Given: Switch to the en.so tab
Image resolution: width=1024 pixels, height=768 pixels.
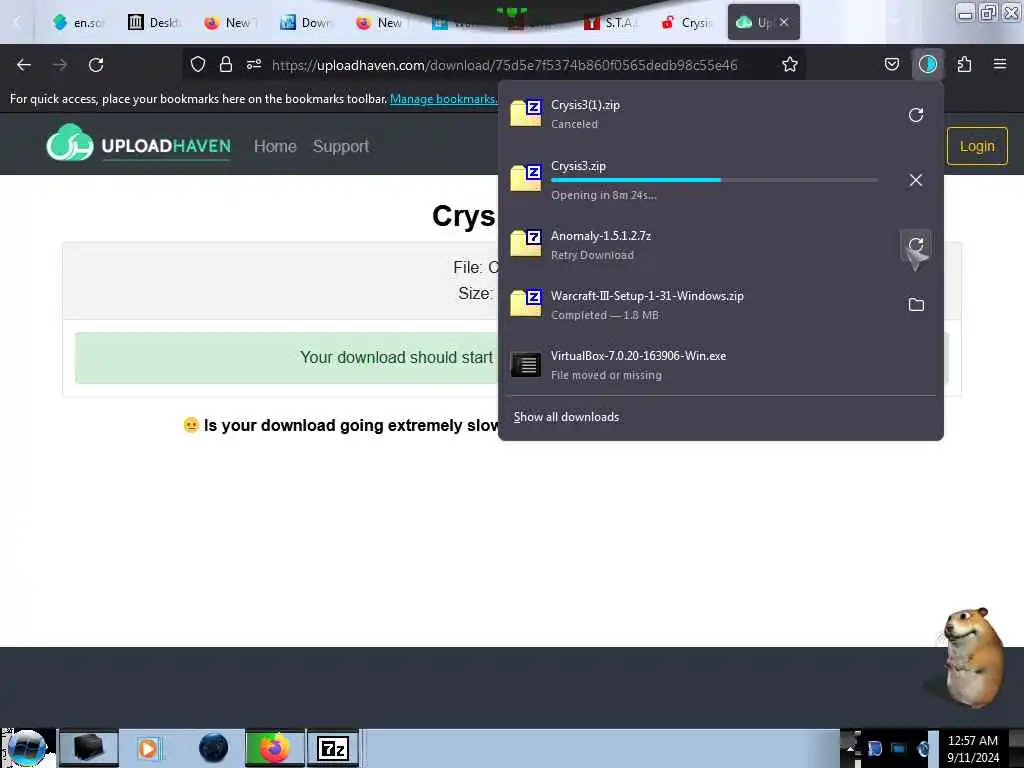Looking at the screenshot, I should tap(78, 22).
